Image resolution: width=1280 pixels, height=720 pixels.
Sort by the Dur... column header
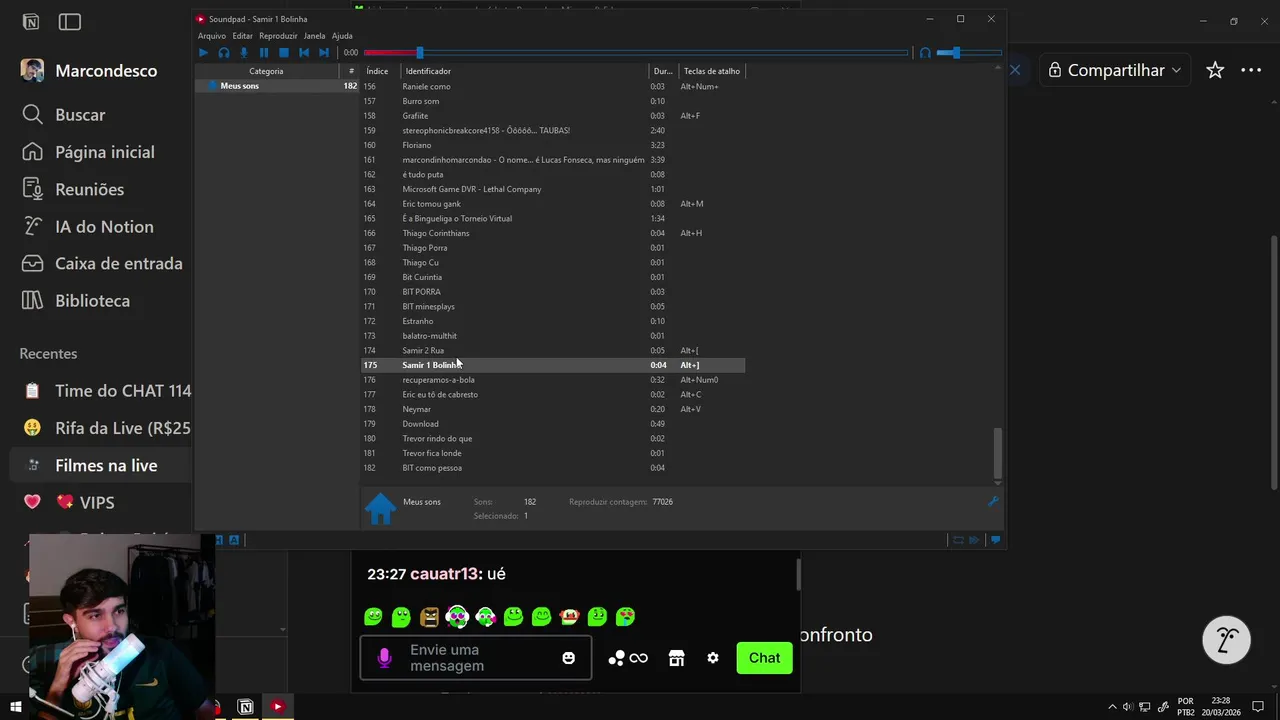click(x=663, y=71)
